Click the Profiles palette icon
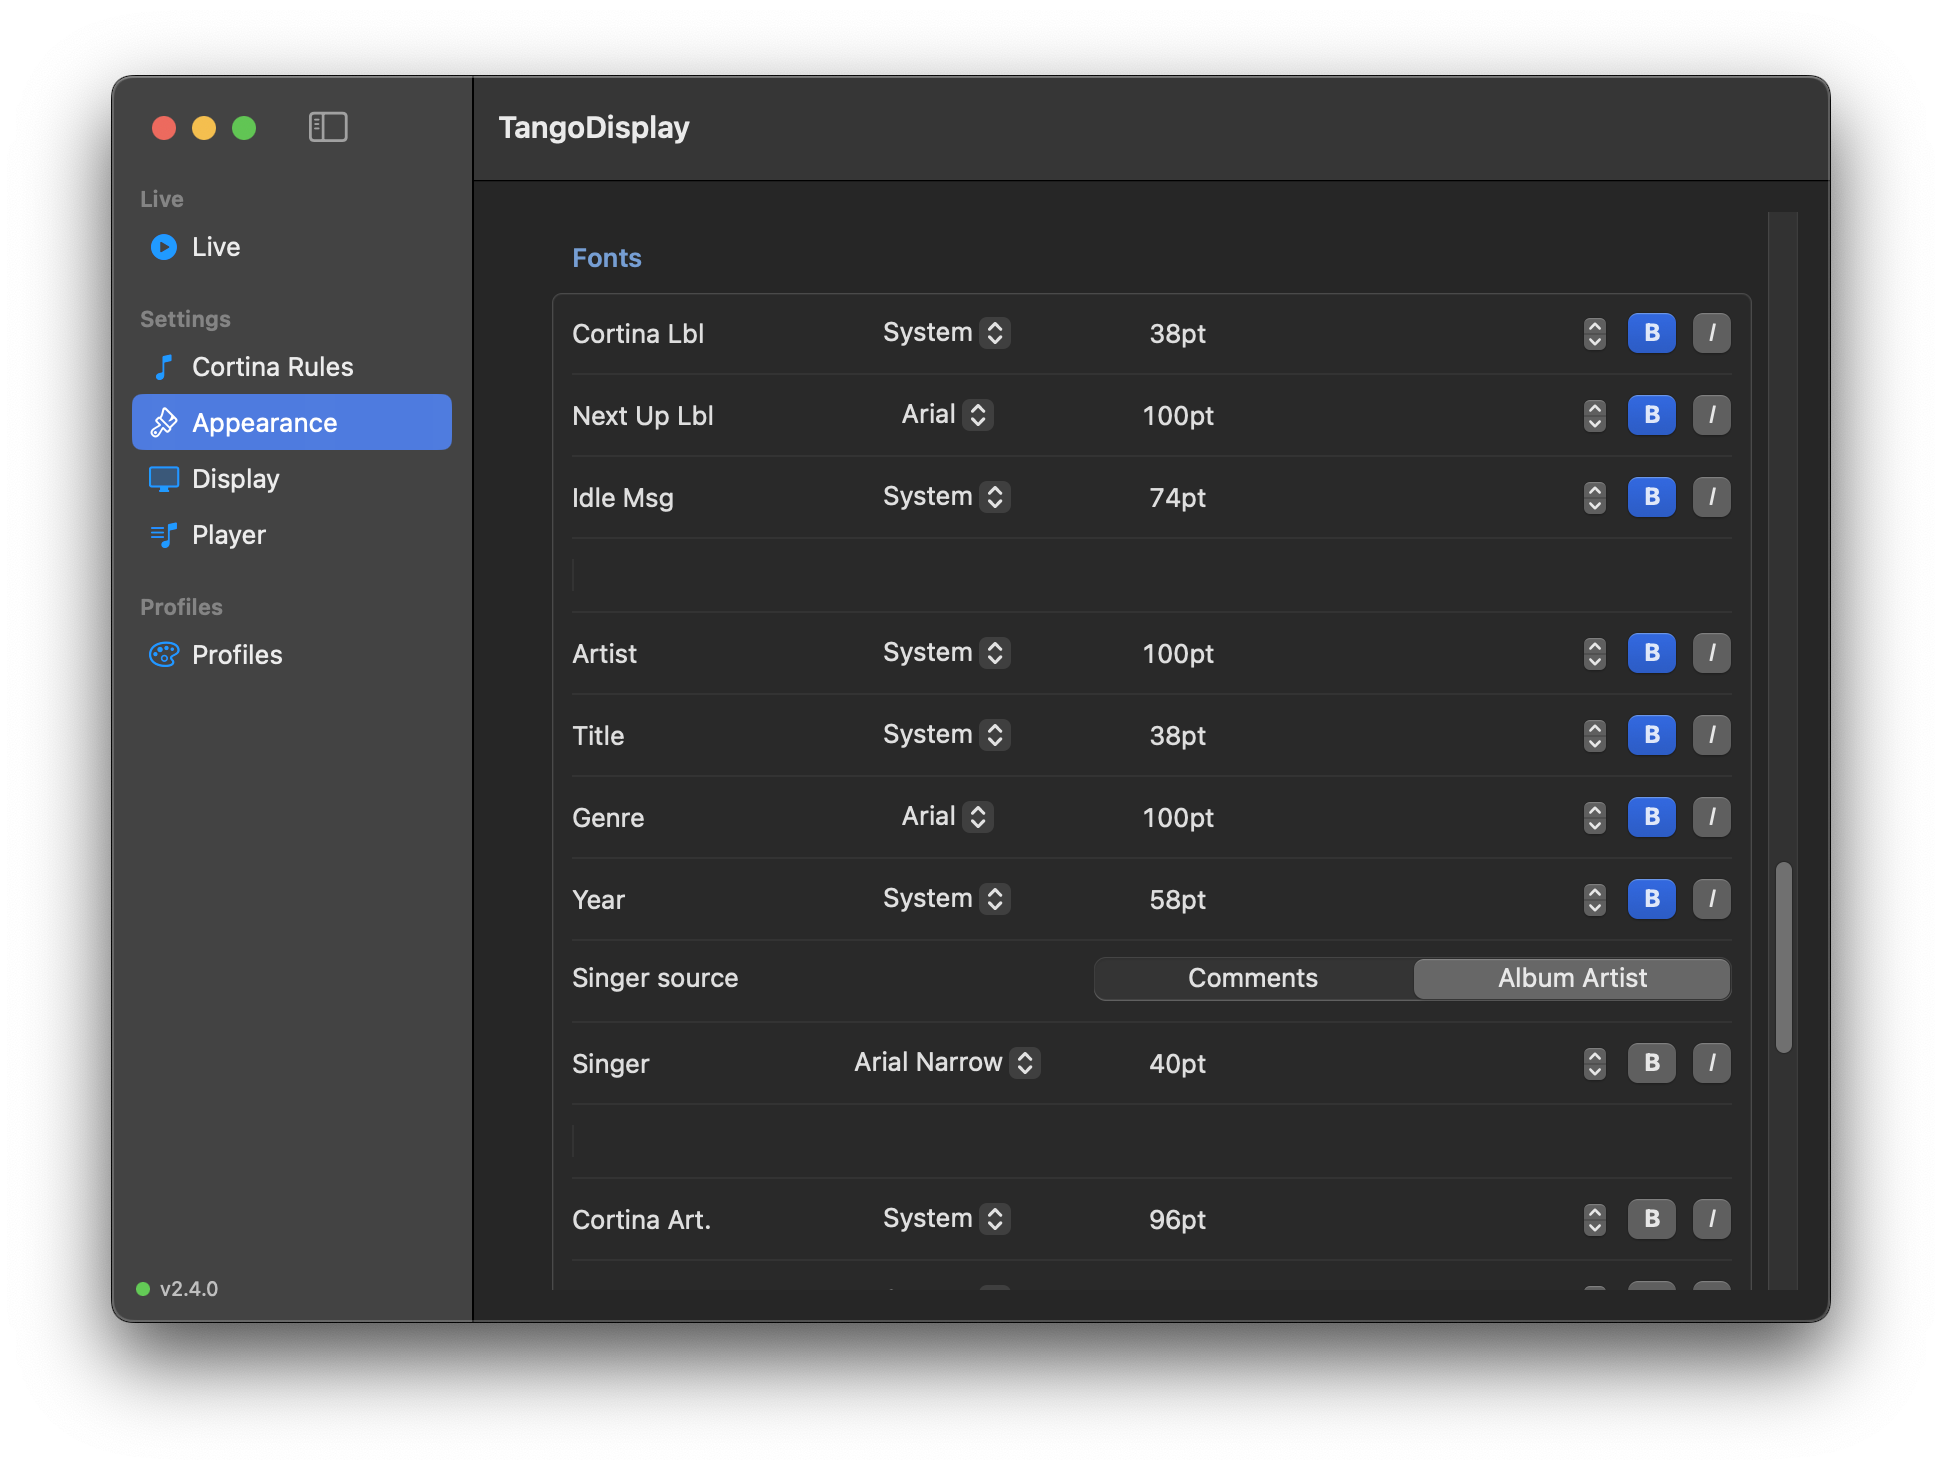 click(x=164, y=655)
